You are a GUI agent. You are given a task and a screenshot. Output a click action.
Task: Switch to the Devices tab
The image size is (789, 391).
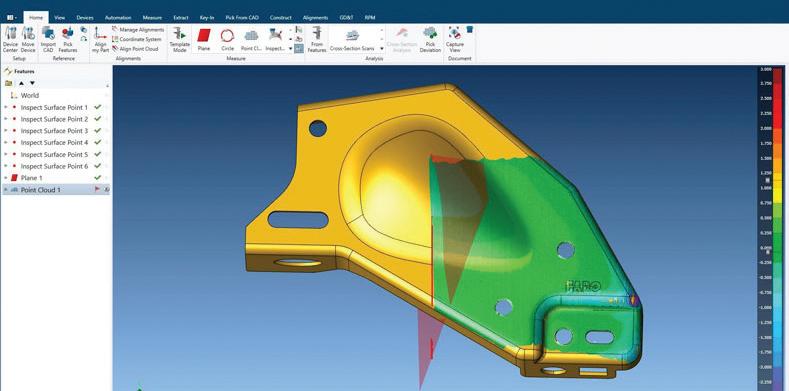coord(85,18)
